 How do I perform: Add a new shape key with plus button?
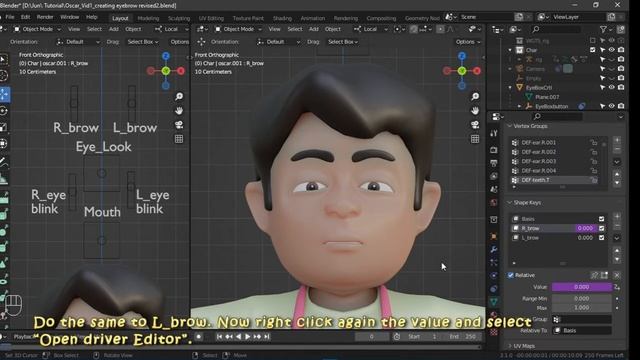coord(617,216)
